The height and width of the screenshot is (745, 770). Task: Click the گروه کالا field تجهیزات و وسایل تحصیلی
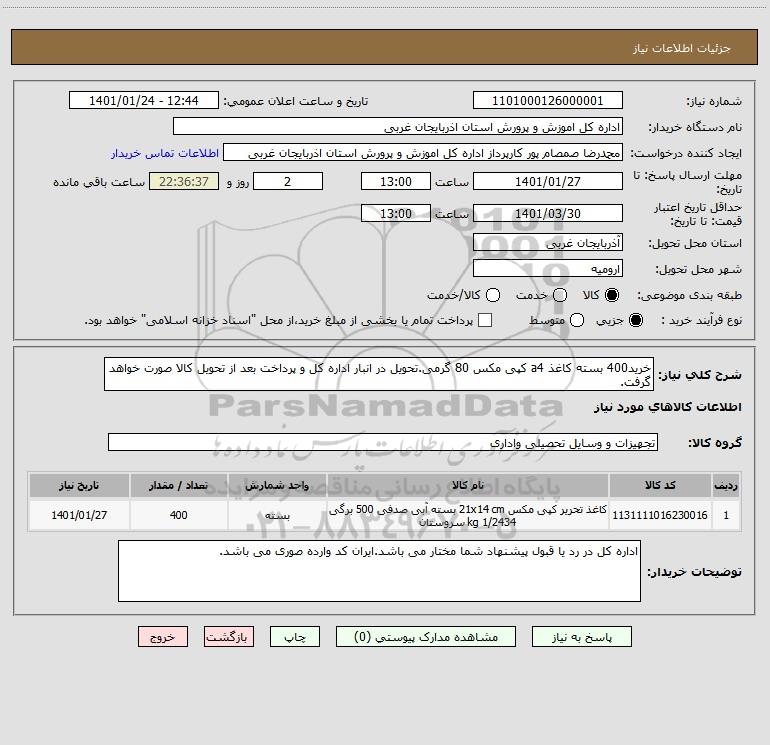click(x=383, y=442)
